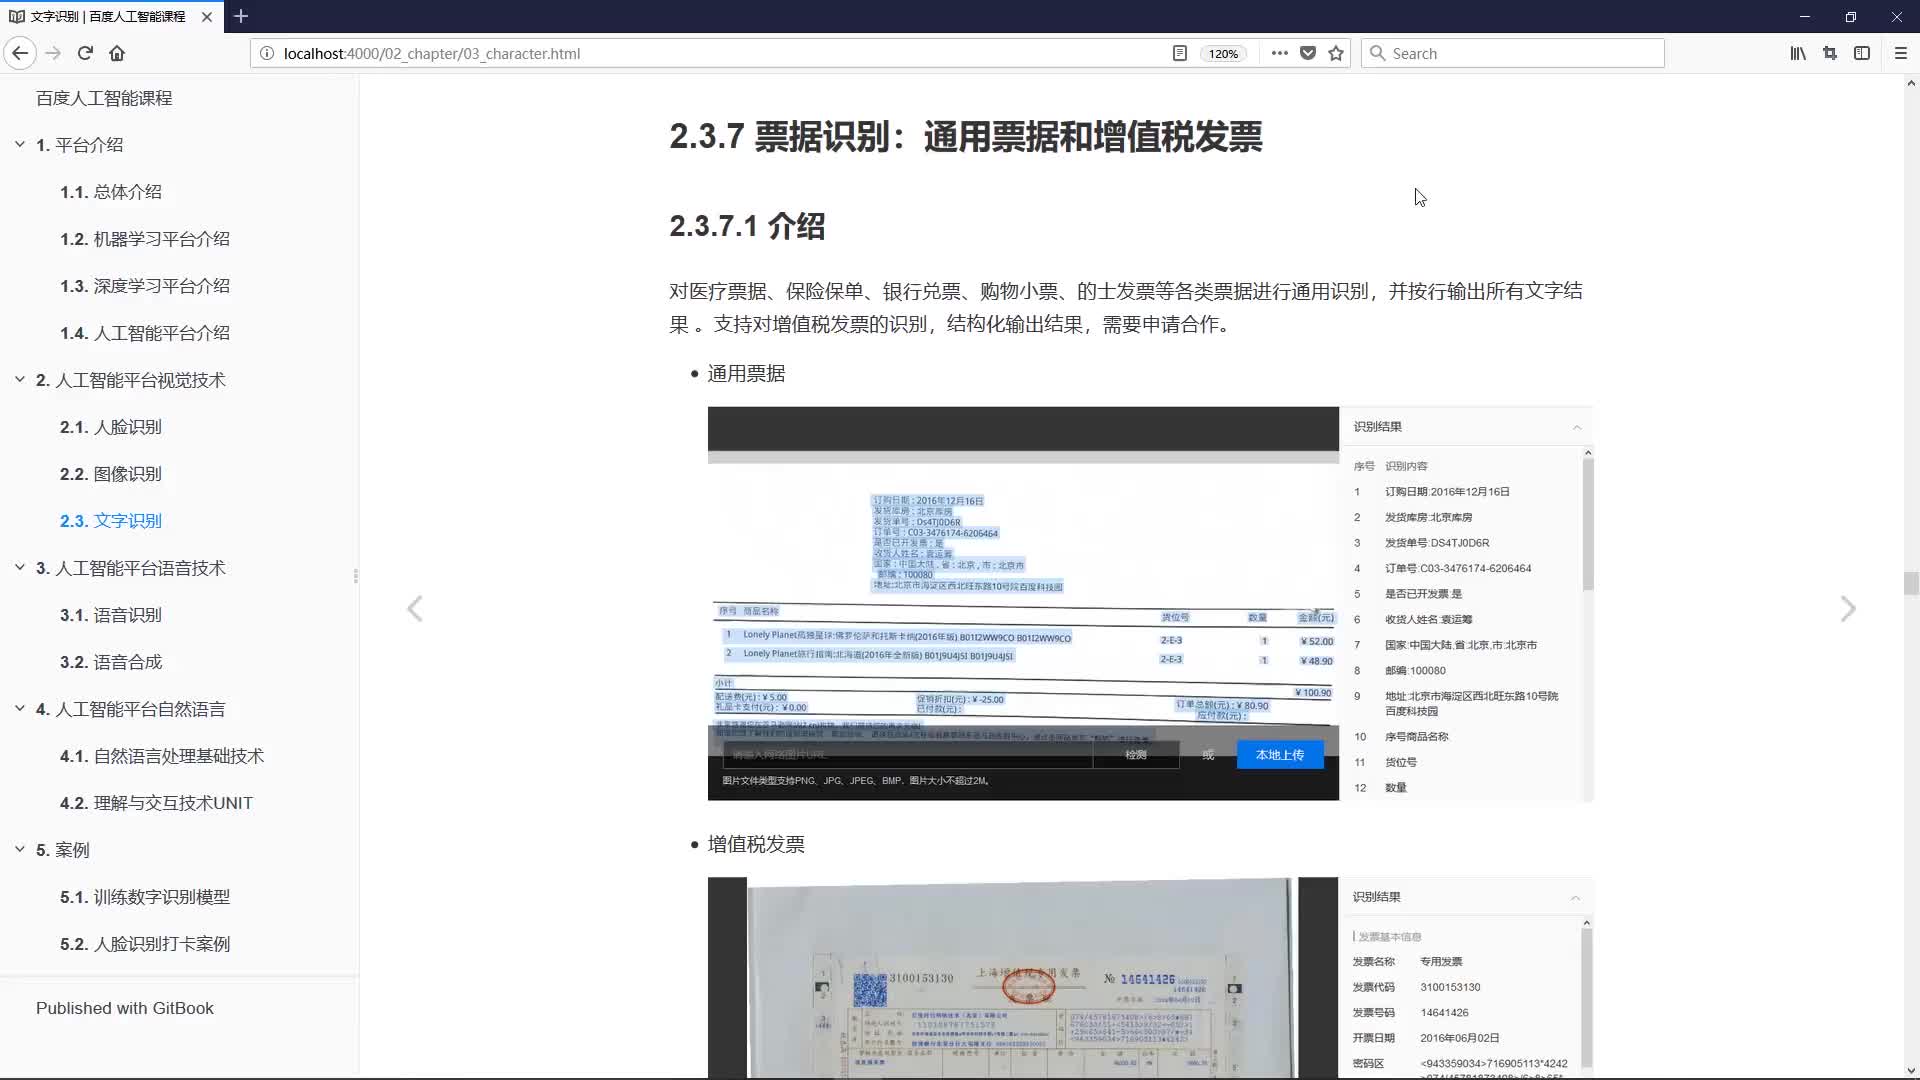Open the Library icon in toolbar
The image size is (1920, 1080).
pos(1798,53)
